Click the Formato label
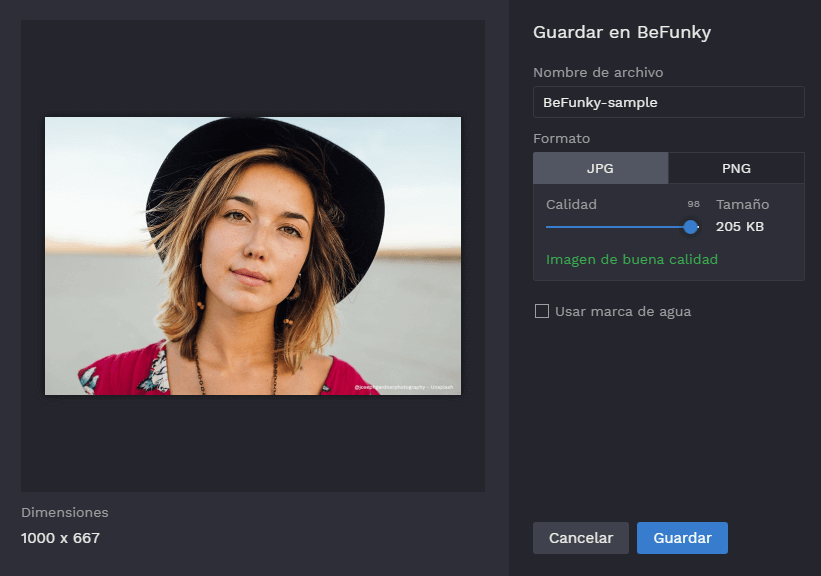The height and width of the screenshot is (576, 821). pyautogui.click(x=561, y=138)
